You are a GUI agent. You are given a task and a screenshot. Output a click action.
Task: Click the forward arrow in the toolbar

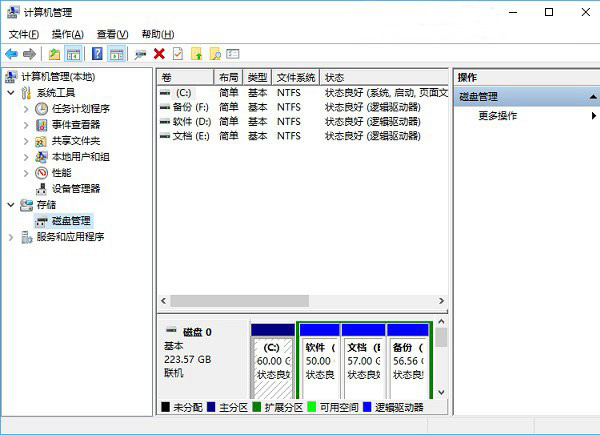point(29,54)
